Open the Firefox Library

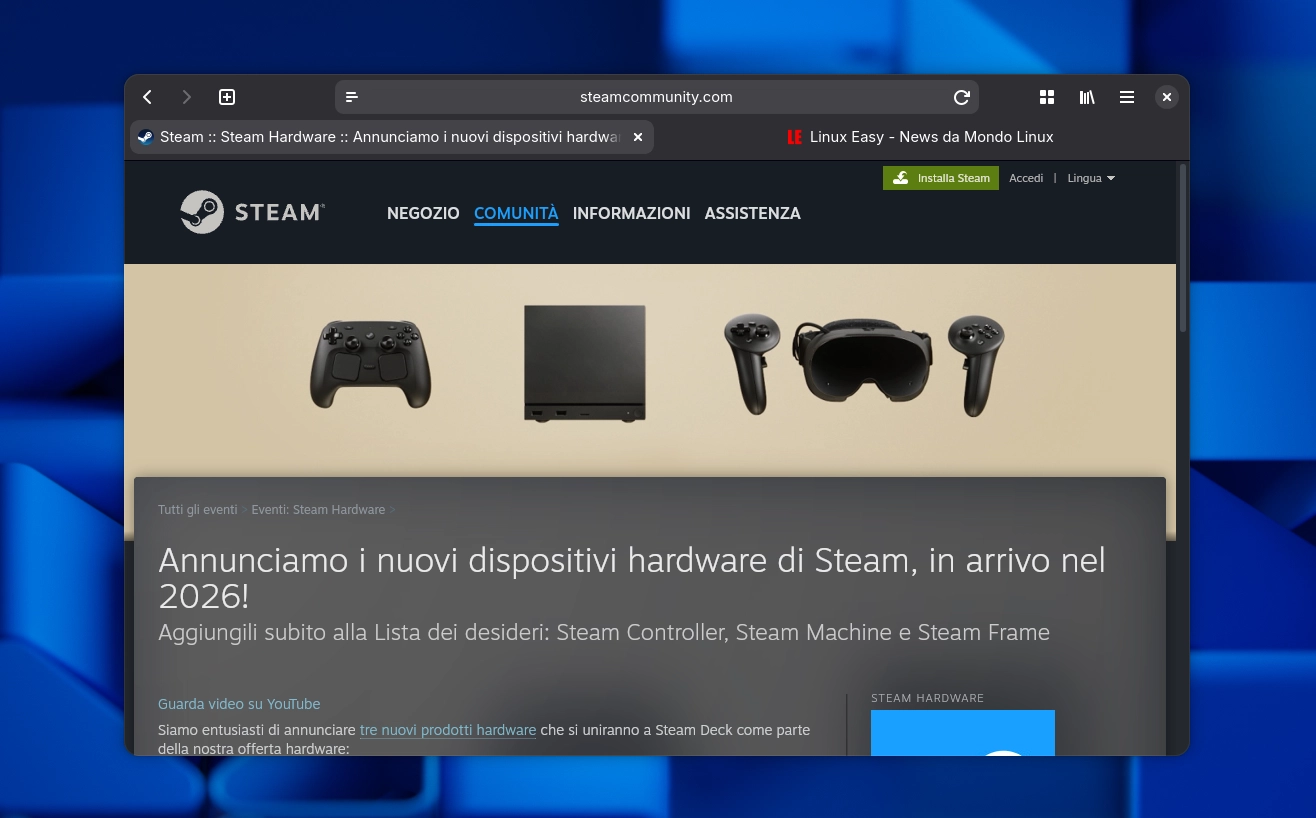click(x=1087, y=97)
